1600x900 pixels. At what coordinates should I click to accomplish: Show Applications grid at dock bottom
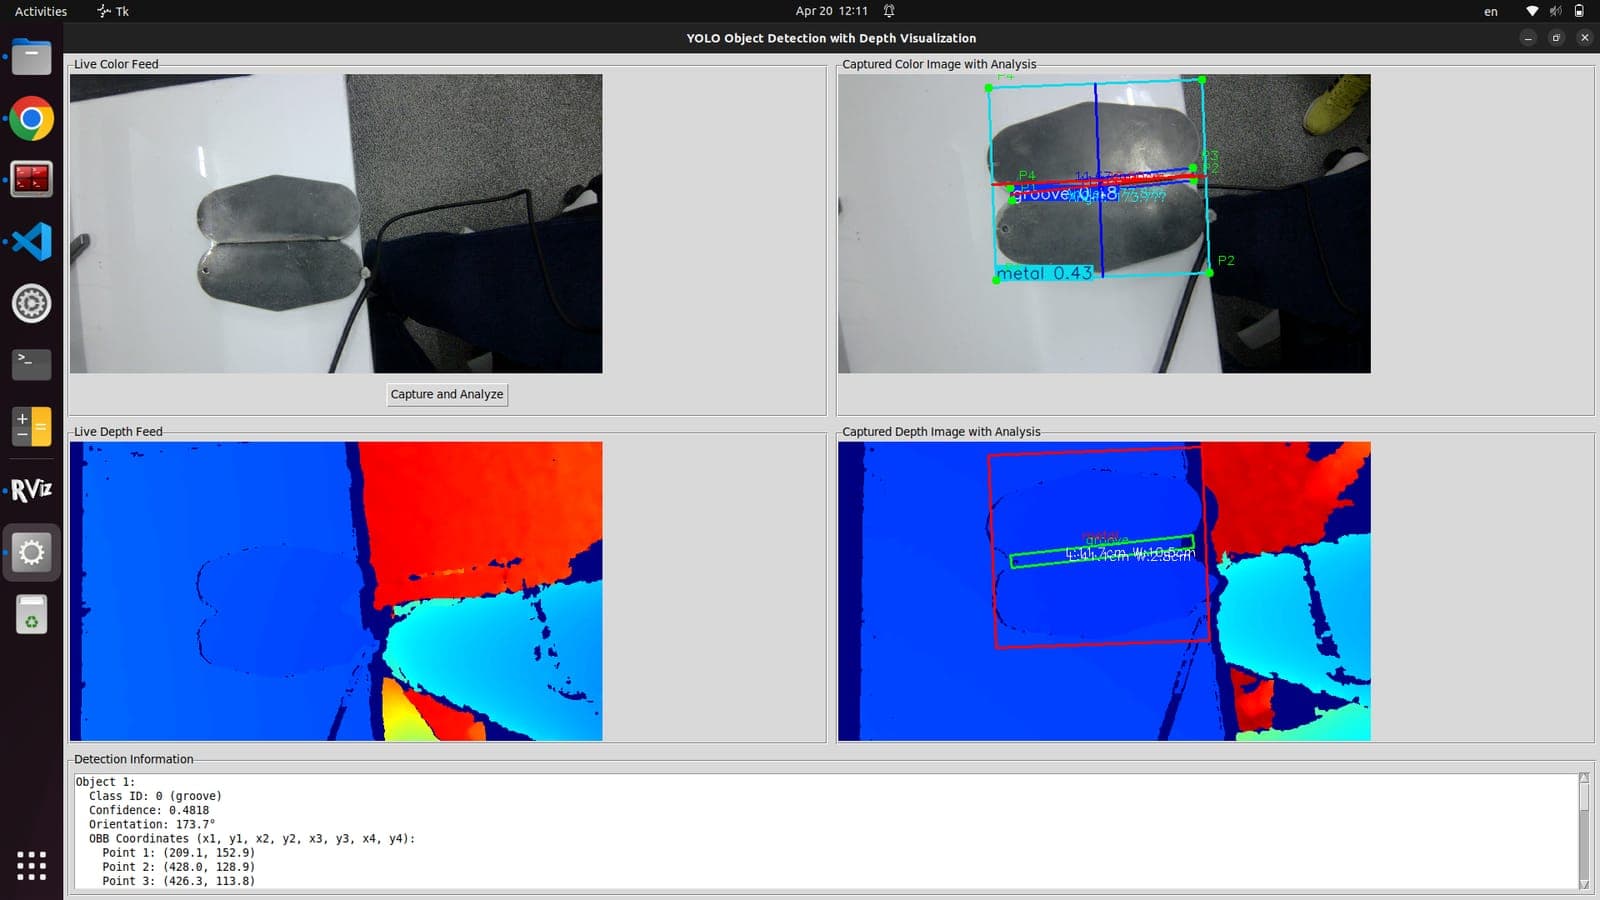click(31, 866)
